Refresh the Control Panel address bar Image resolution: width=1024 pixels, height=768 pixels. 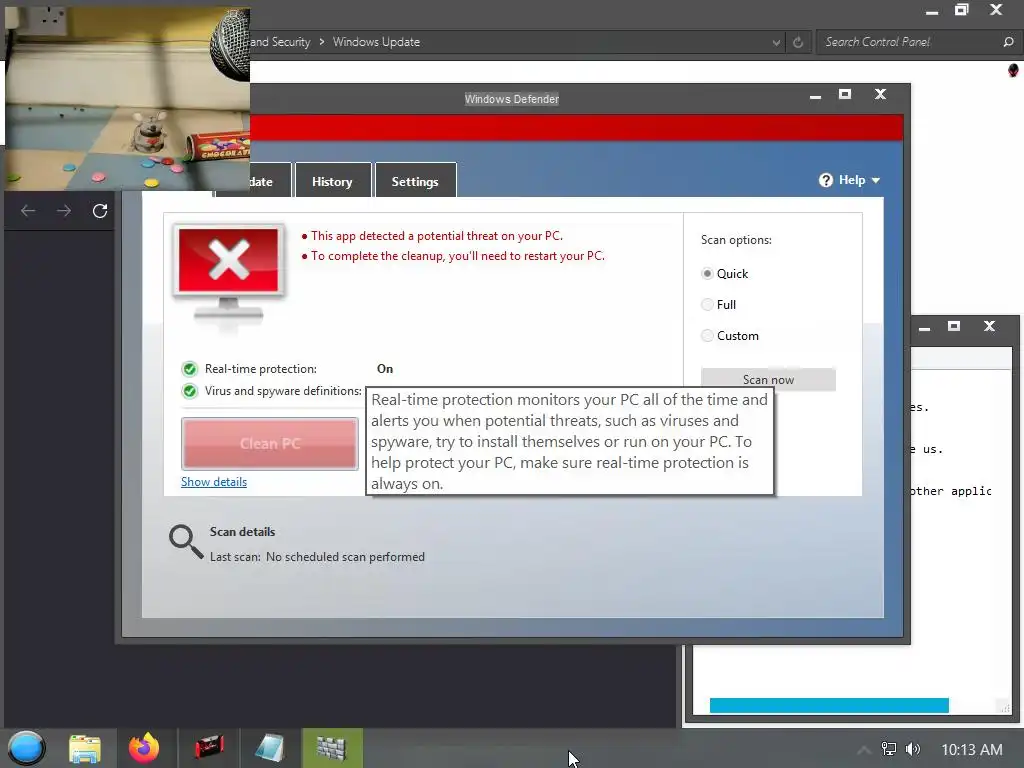point(797,42)
